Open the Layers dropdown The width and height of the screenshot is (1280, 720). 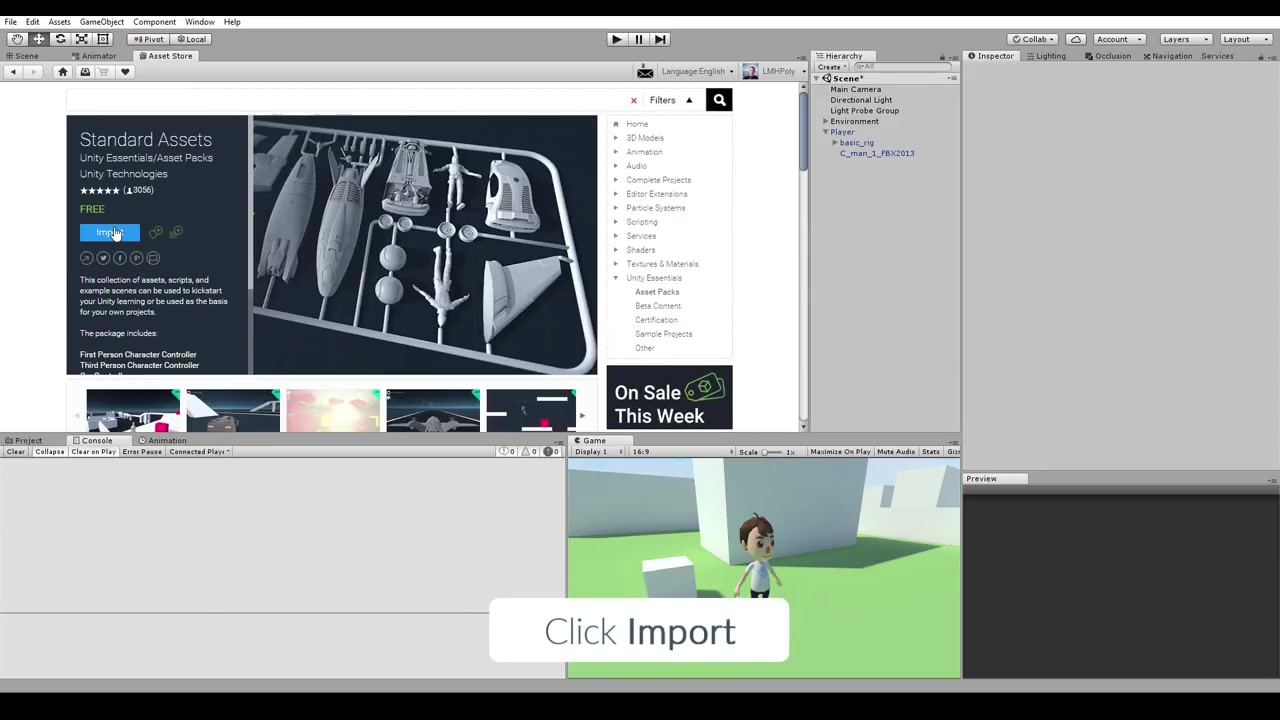tap(1185, 39)
